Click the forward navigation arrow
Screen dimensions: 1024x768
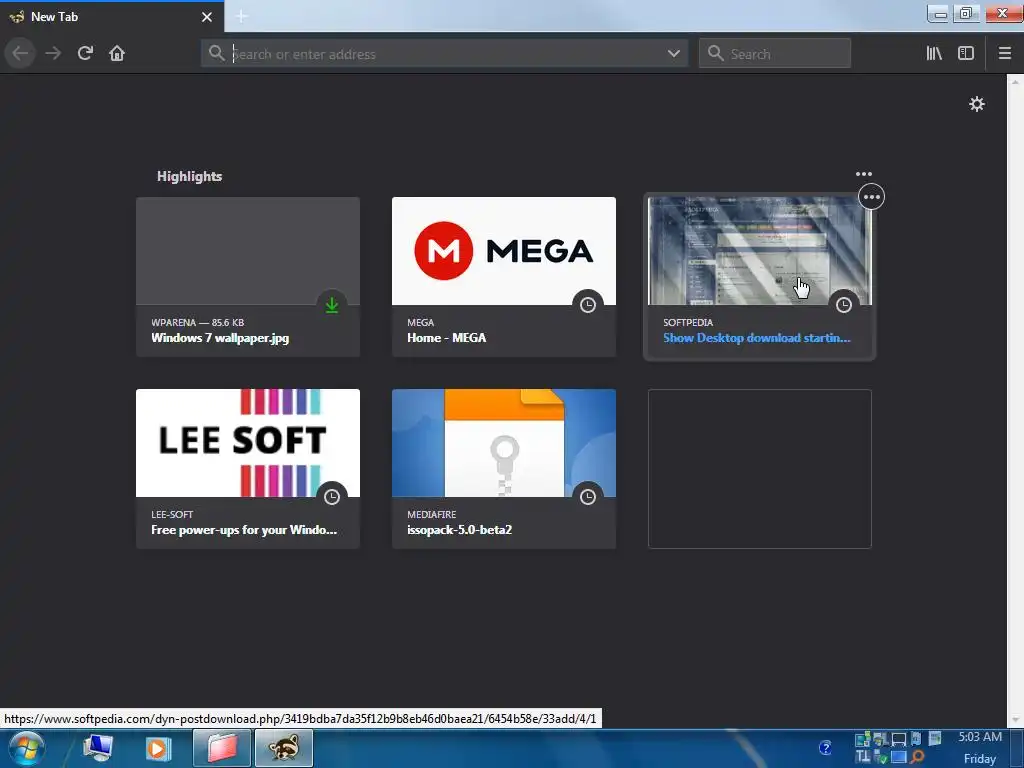pyautogui.click(x=53, y=53)
